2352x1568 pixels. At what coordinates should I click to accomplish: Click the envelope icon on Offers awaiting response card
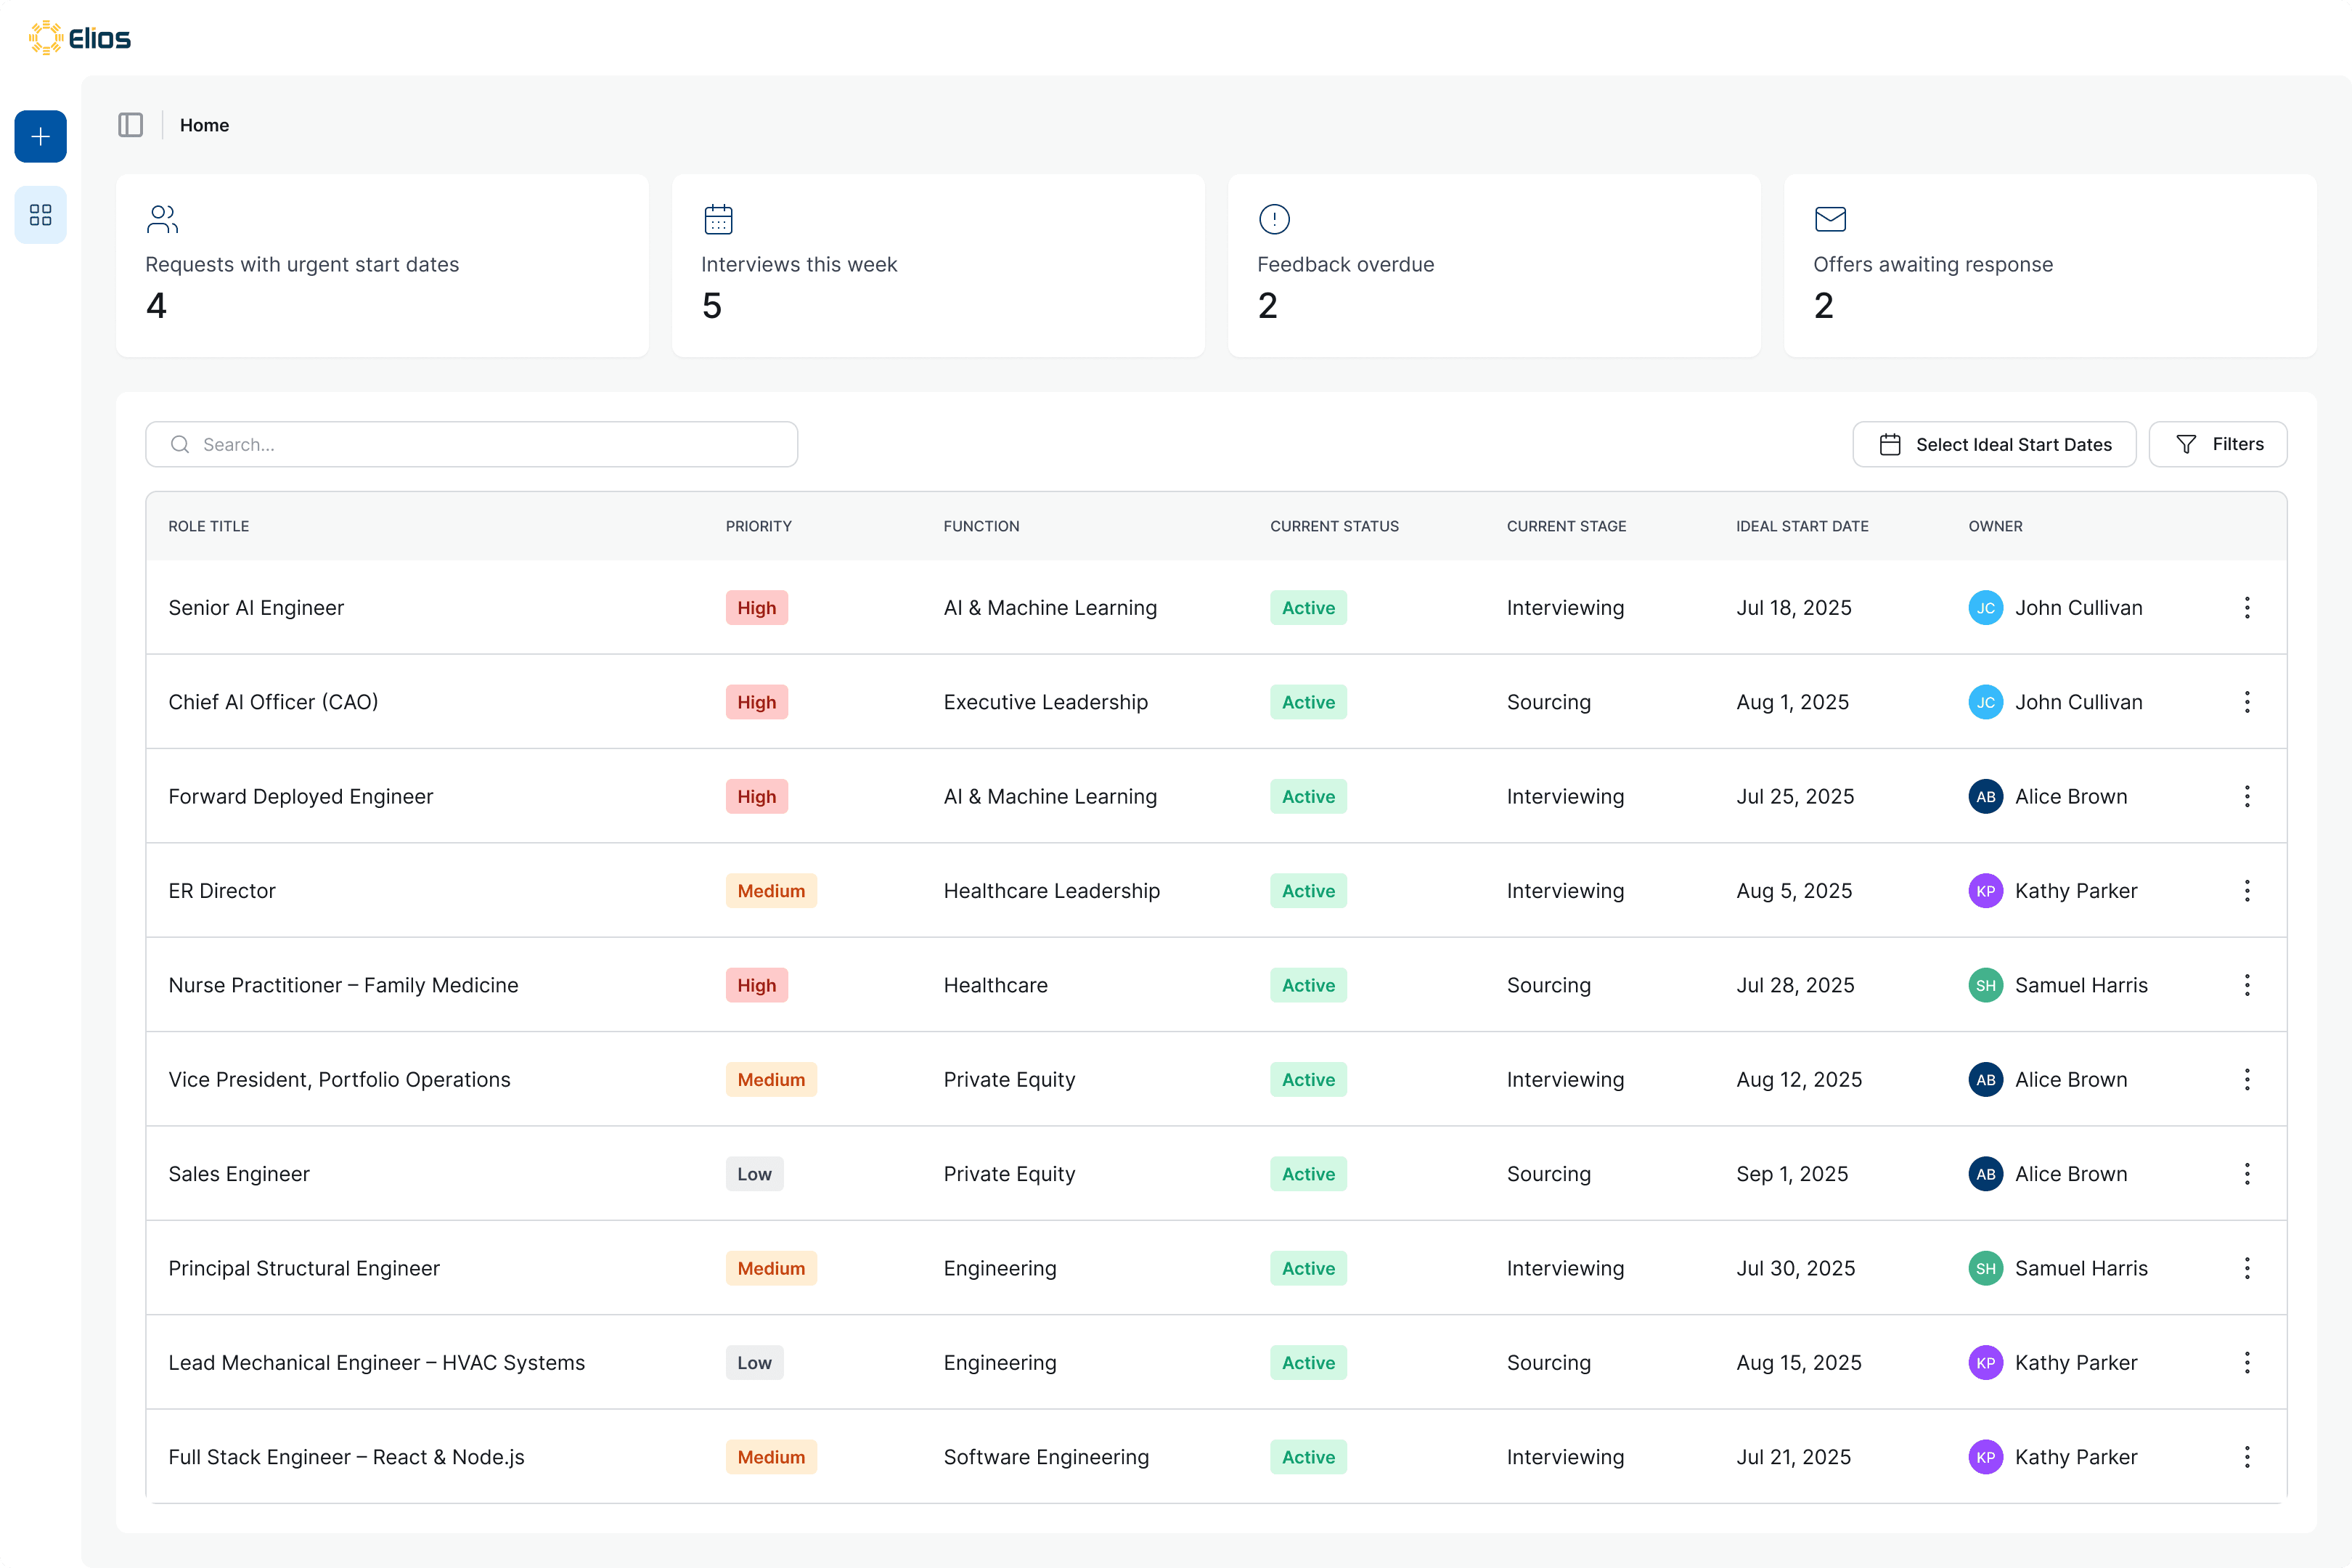[1831, 219]
